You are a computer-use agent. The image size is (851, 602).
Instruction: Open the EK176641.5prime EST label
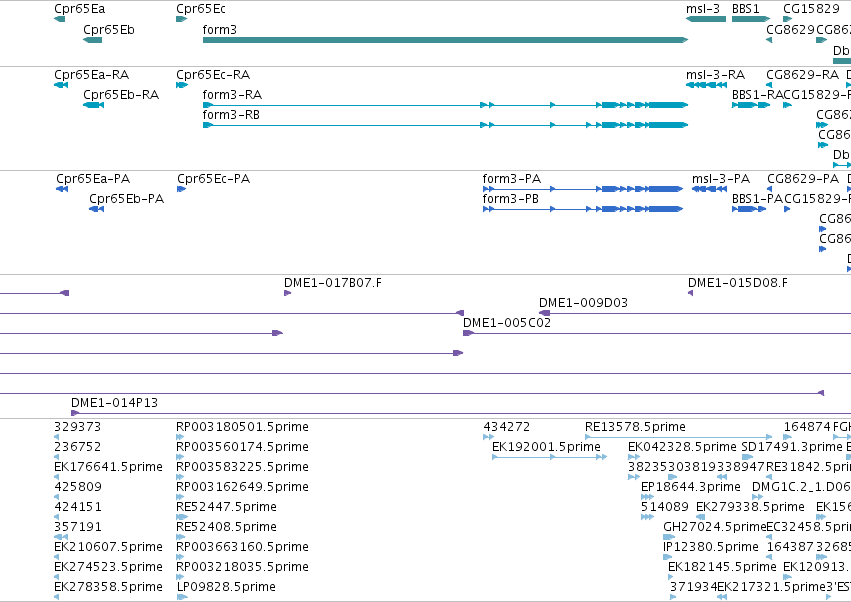point(109,467)
